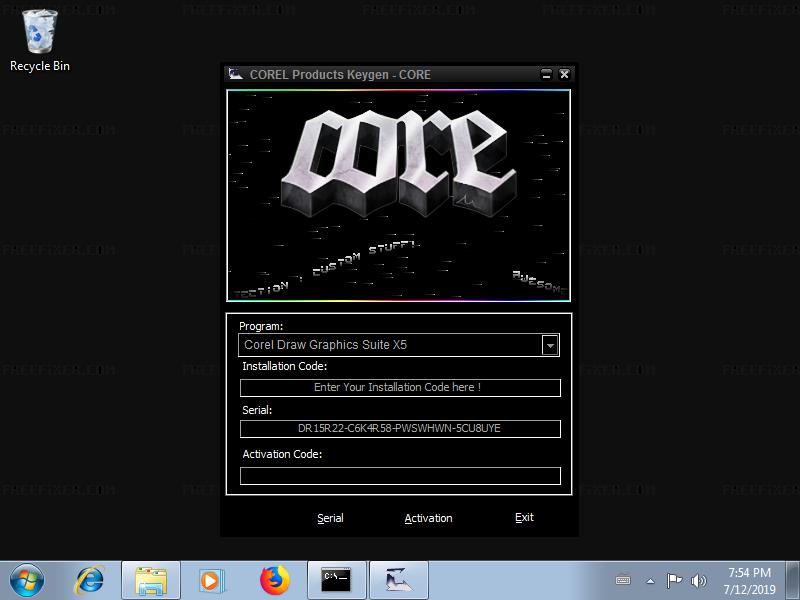The image size is (800, 600).
Task: Click the empty Activation Code field
Action: click(400, 476)
